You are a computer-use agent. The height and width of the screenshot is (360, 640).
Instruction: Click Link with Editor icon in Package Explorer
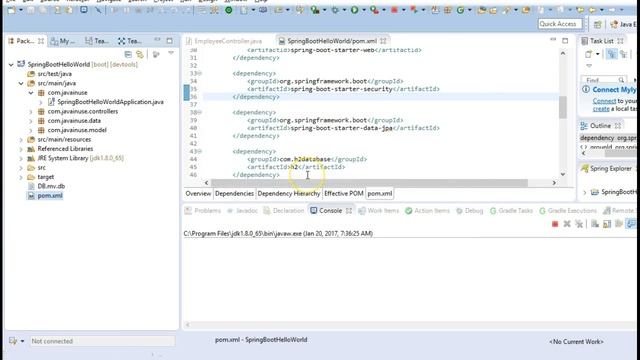[x=140, y=54]
